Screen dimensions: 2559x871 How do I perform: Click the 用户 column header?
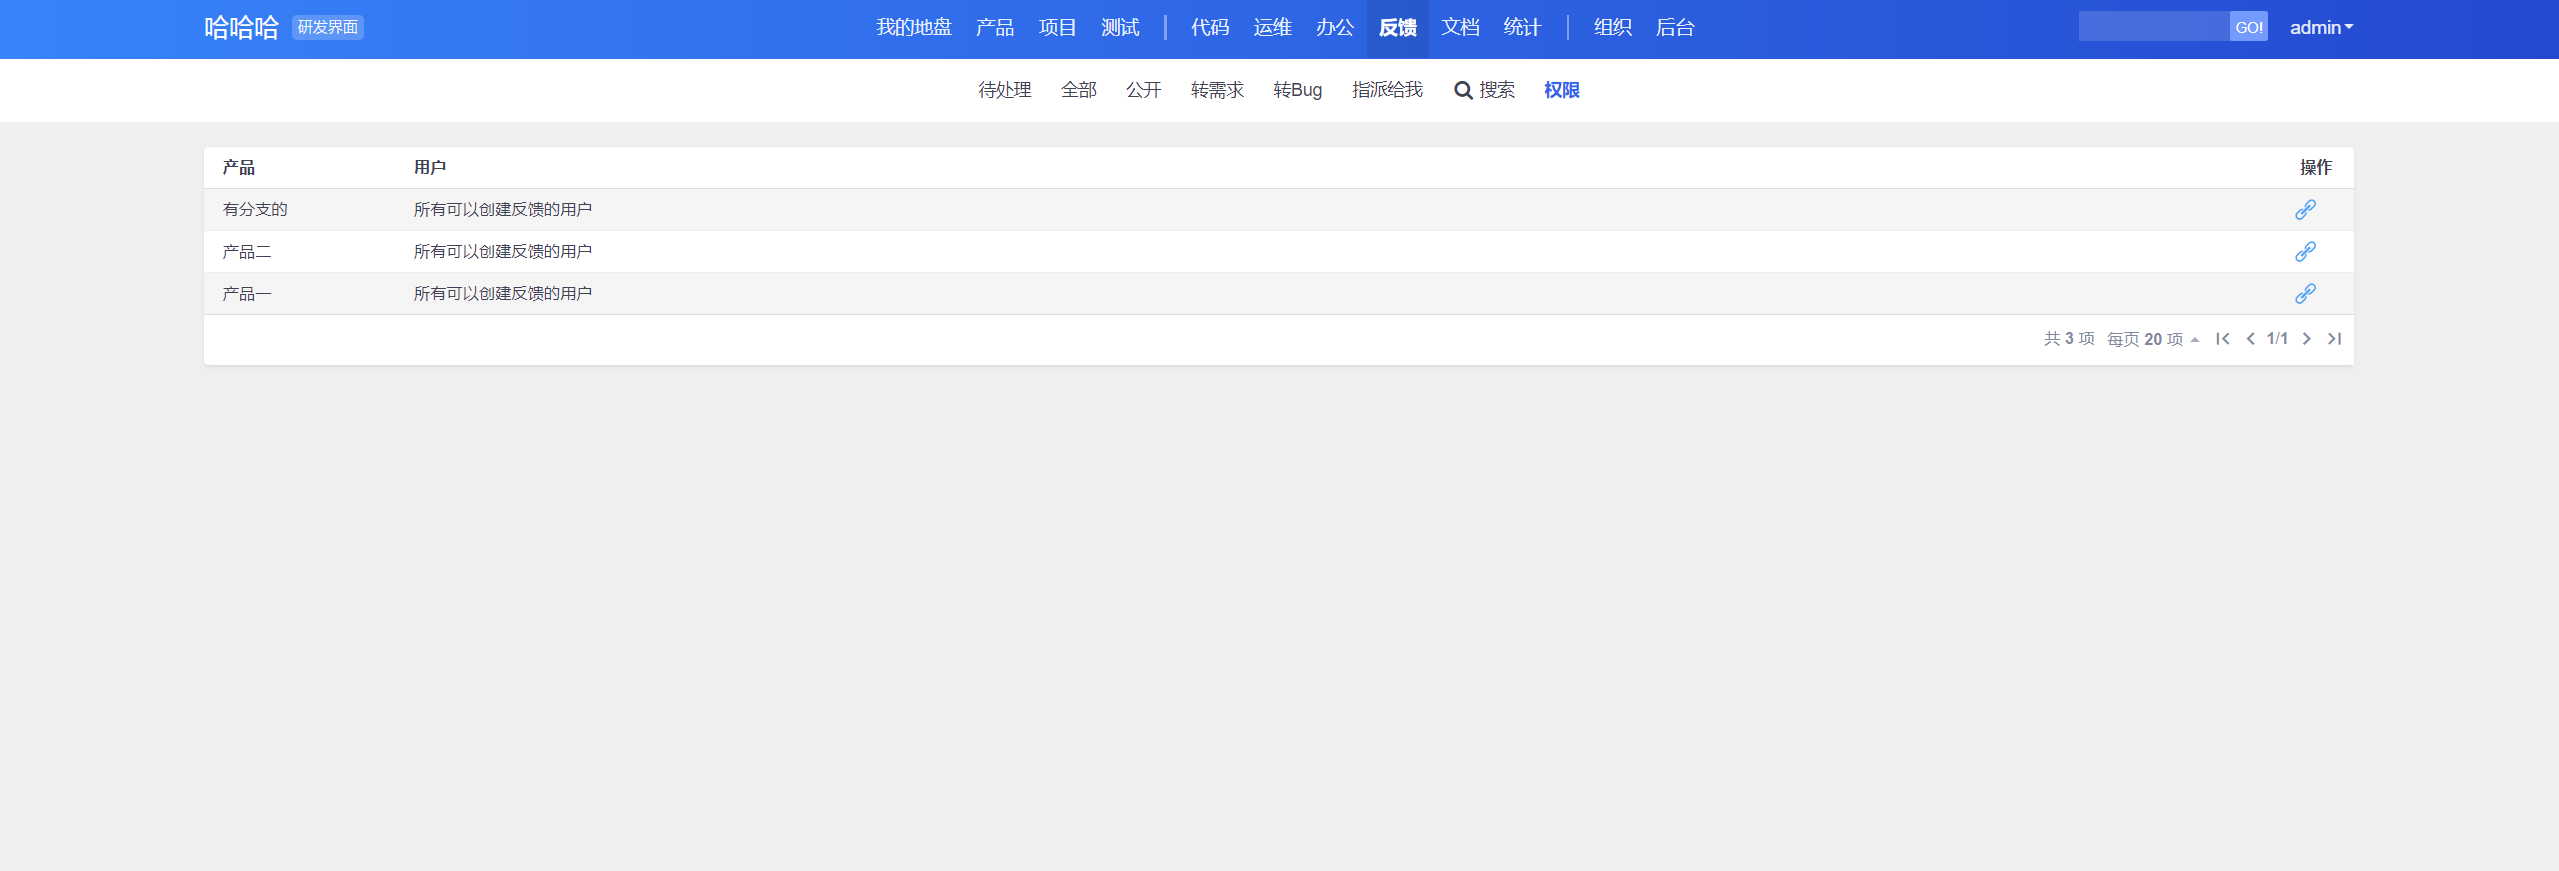[430, 168]
